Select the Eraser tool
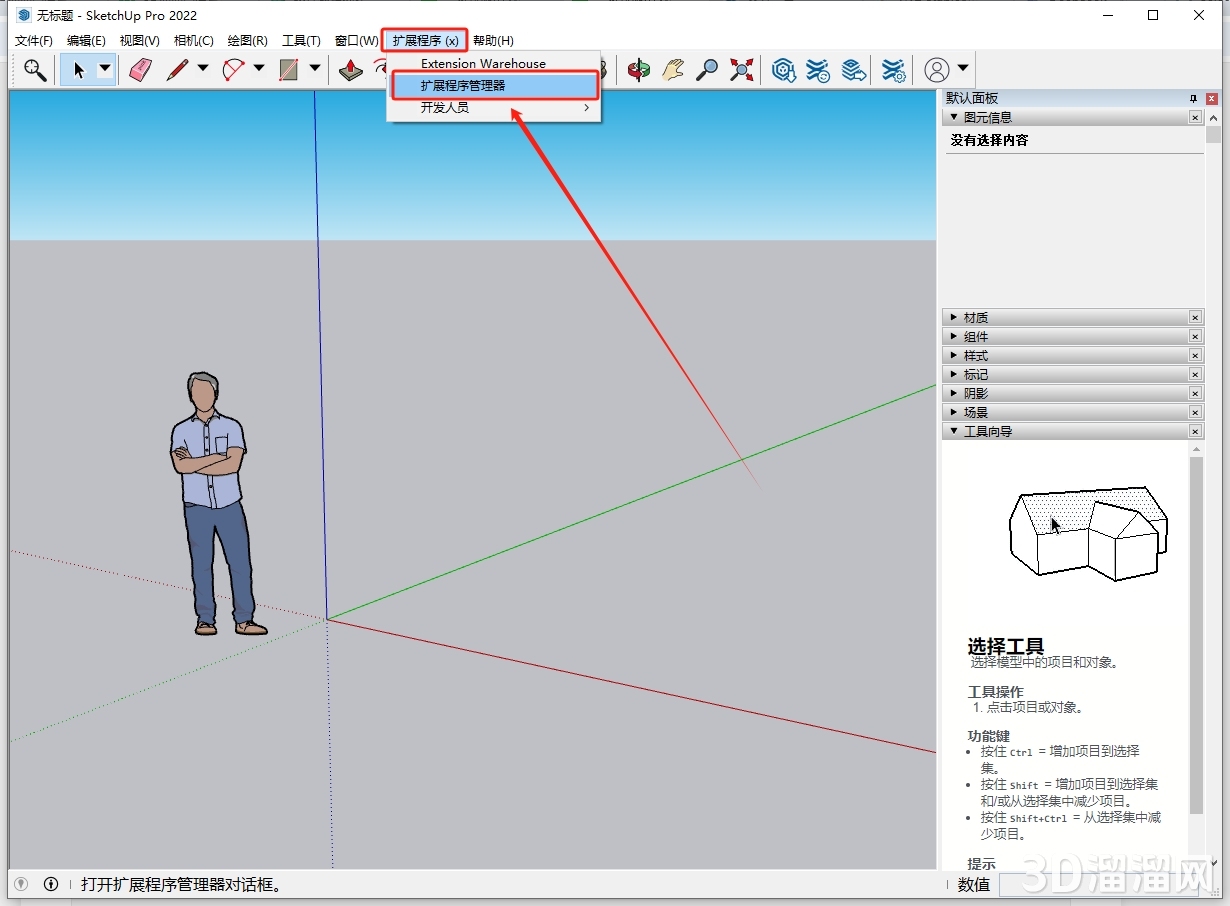This screenshot has width=1230, height=906. coord(140,70)
